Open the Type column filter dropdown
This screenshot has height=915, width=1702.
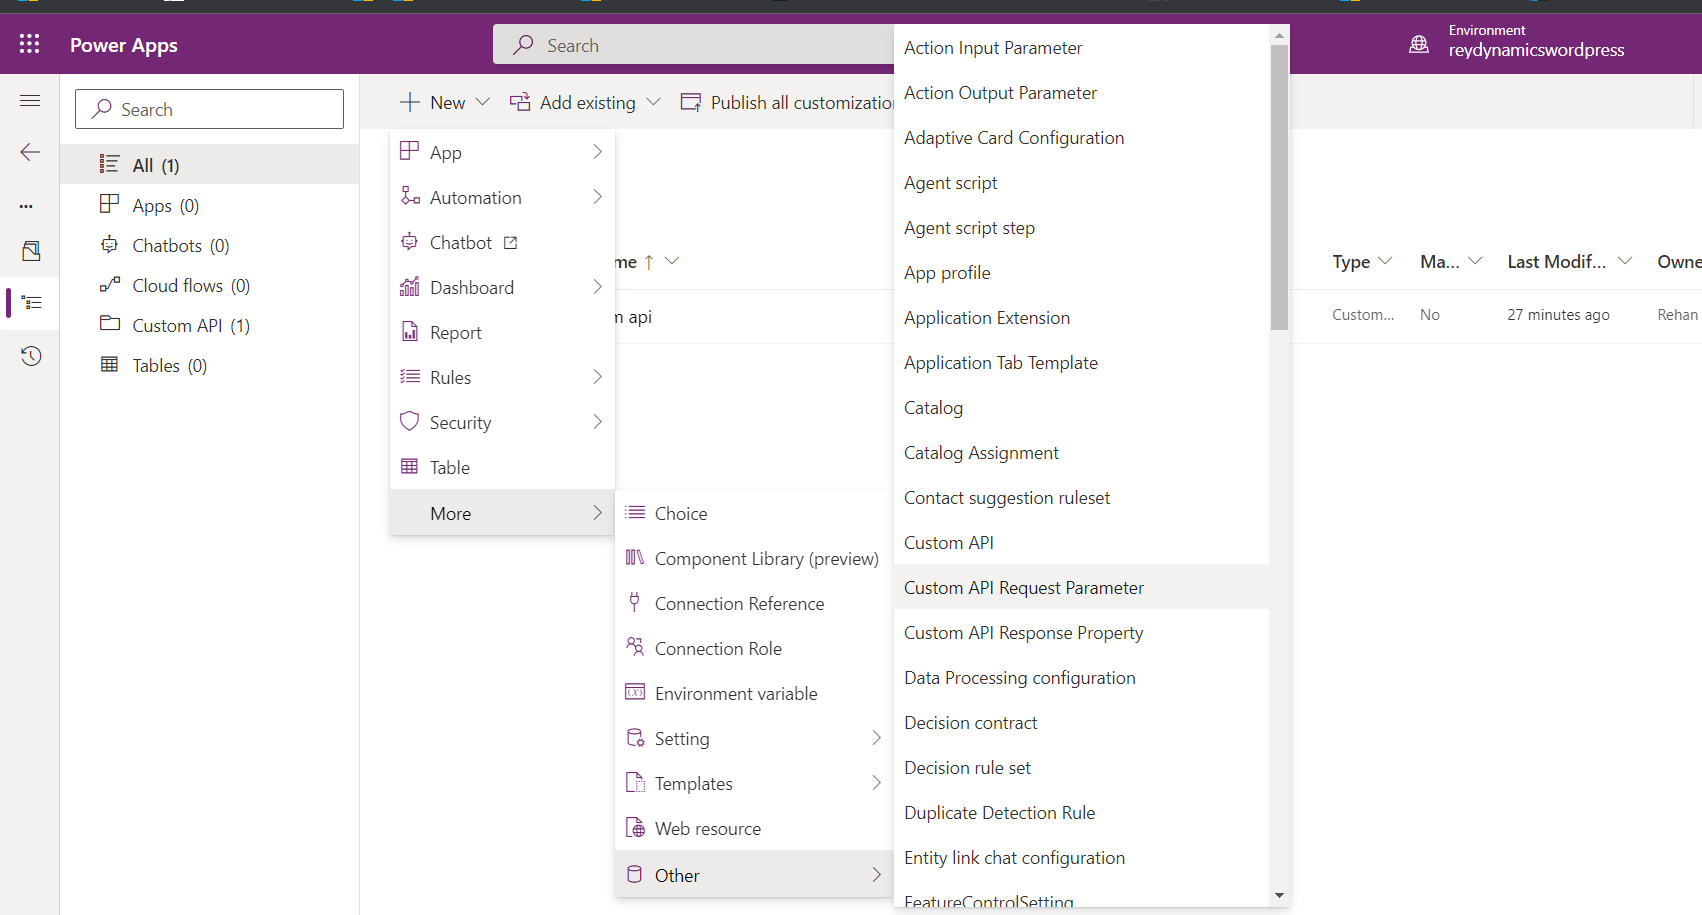point(1385,261)
